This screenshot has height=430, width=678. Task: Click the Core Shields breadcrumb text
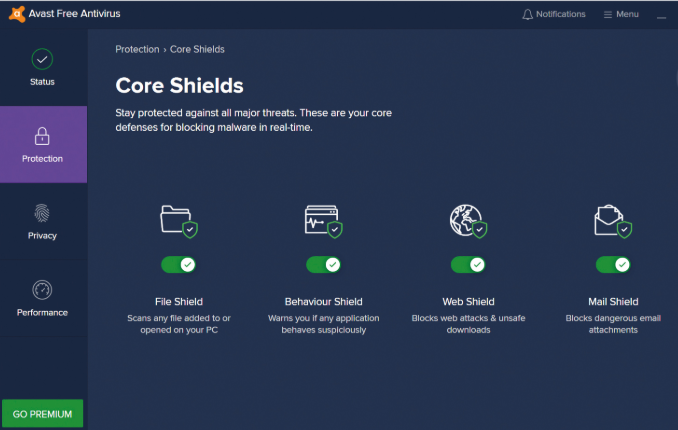pyautogui.click(x=197, y=49)
